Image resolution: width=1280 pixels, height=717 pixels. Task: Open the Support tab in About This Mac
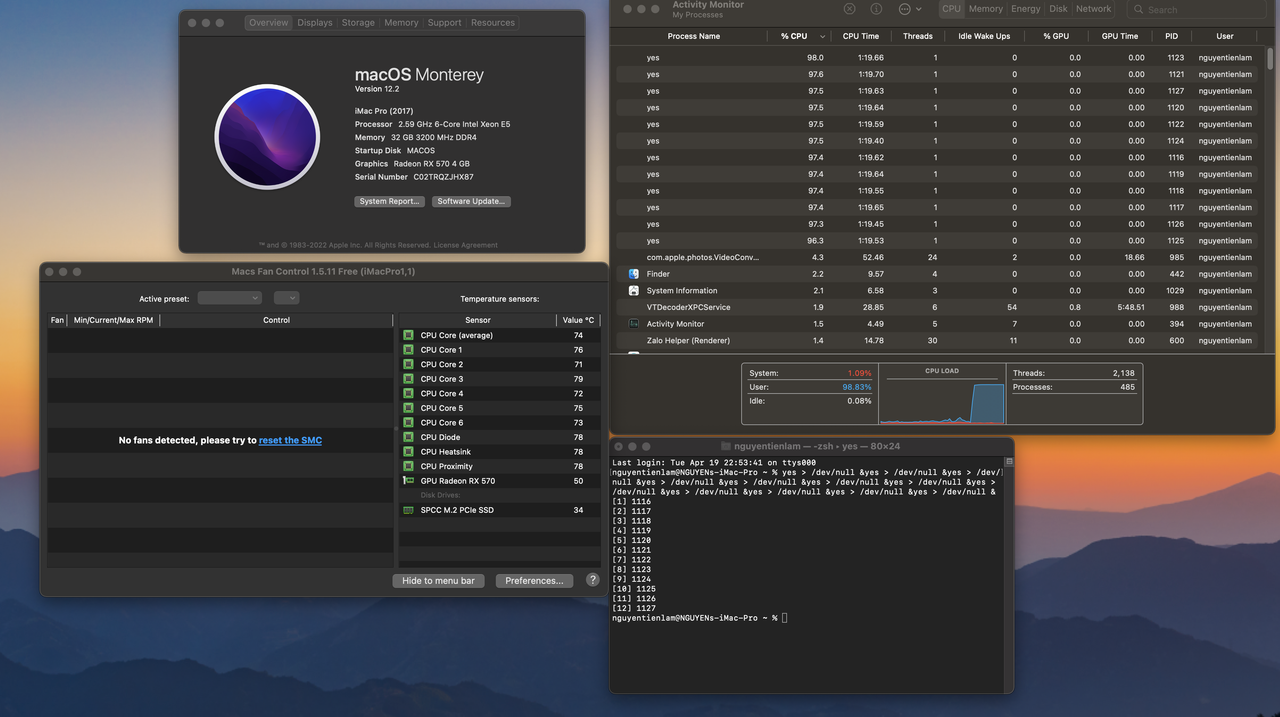tap(444, 23)
